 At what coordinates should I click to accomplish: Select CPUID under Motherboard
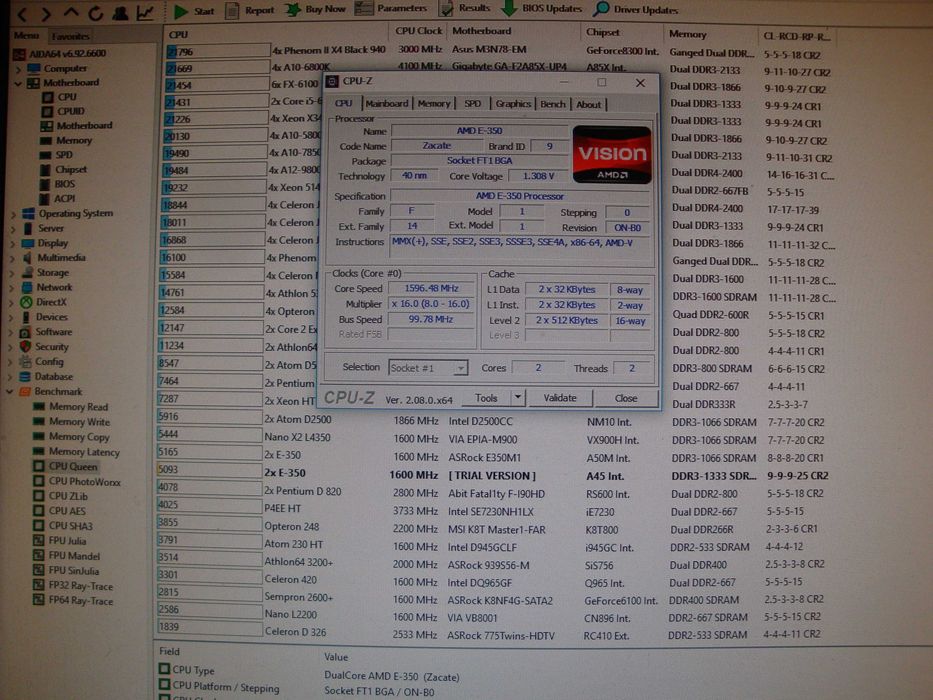(x=64, y=111)
